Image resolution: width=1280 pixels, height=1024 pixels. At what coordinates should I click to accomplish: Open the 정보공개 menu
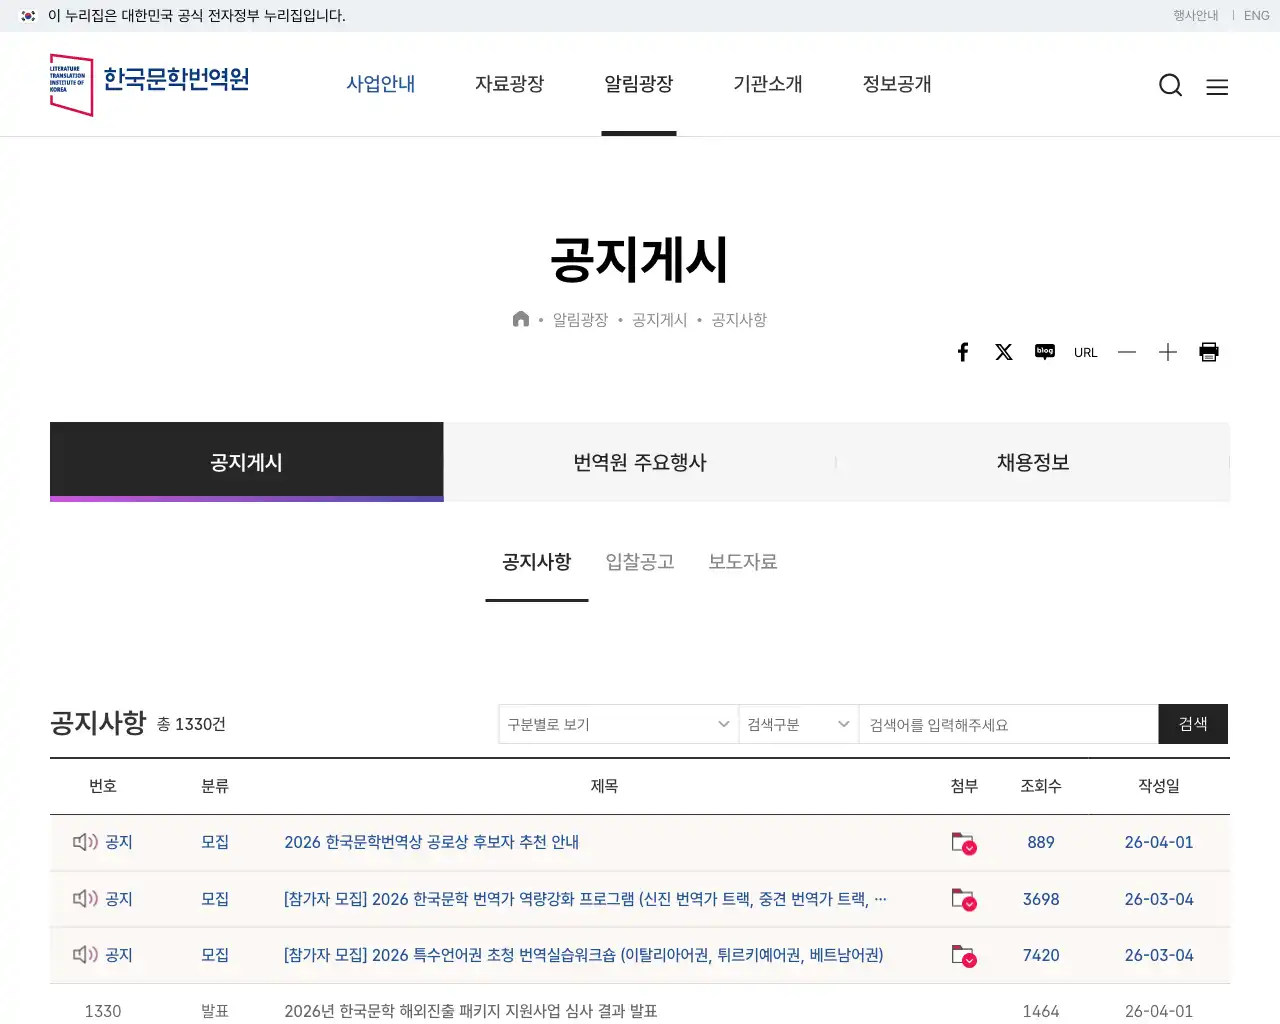(x=896, y=85)
